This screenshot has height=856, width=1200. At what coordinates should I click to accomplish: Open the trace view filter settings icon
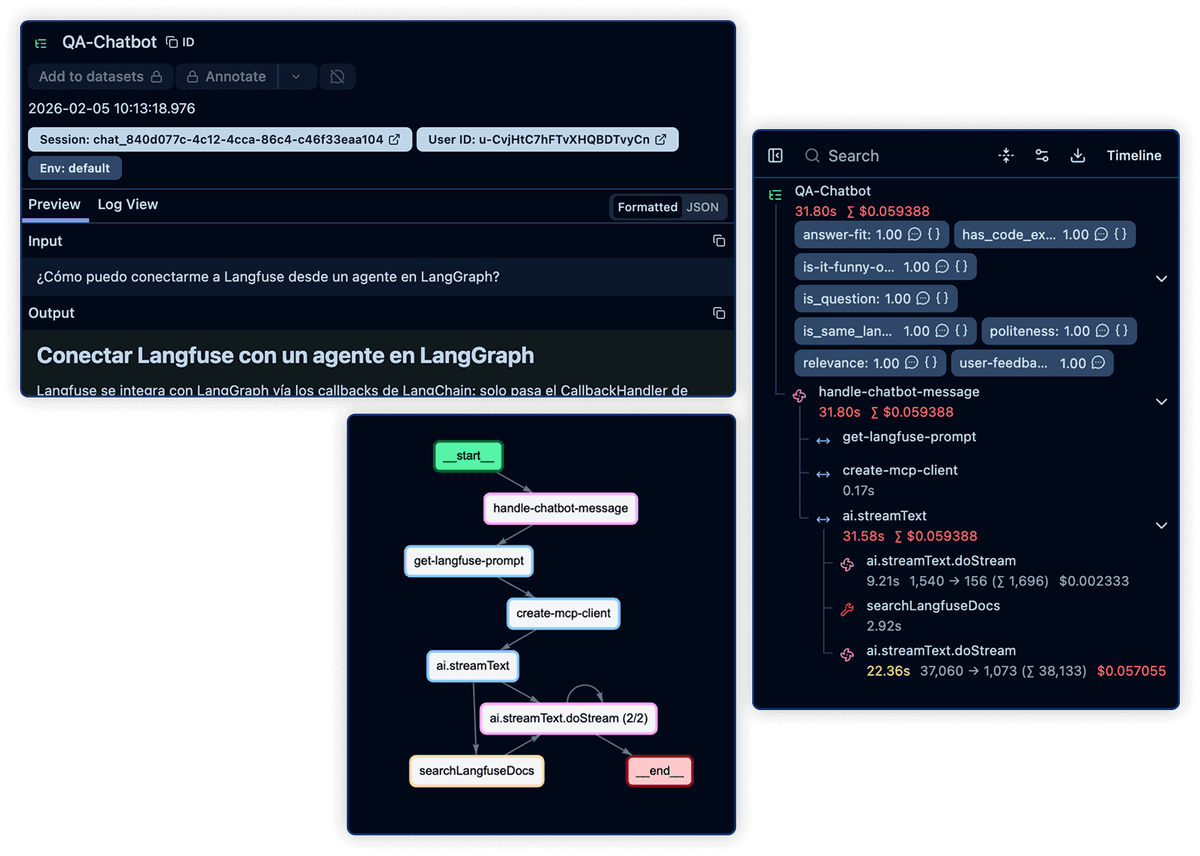(x=1042, y=156)
